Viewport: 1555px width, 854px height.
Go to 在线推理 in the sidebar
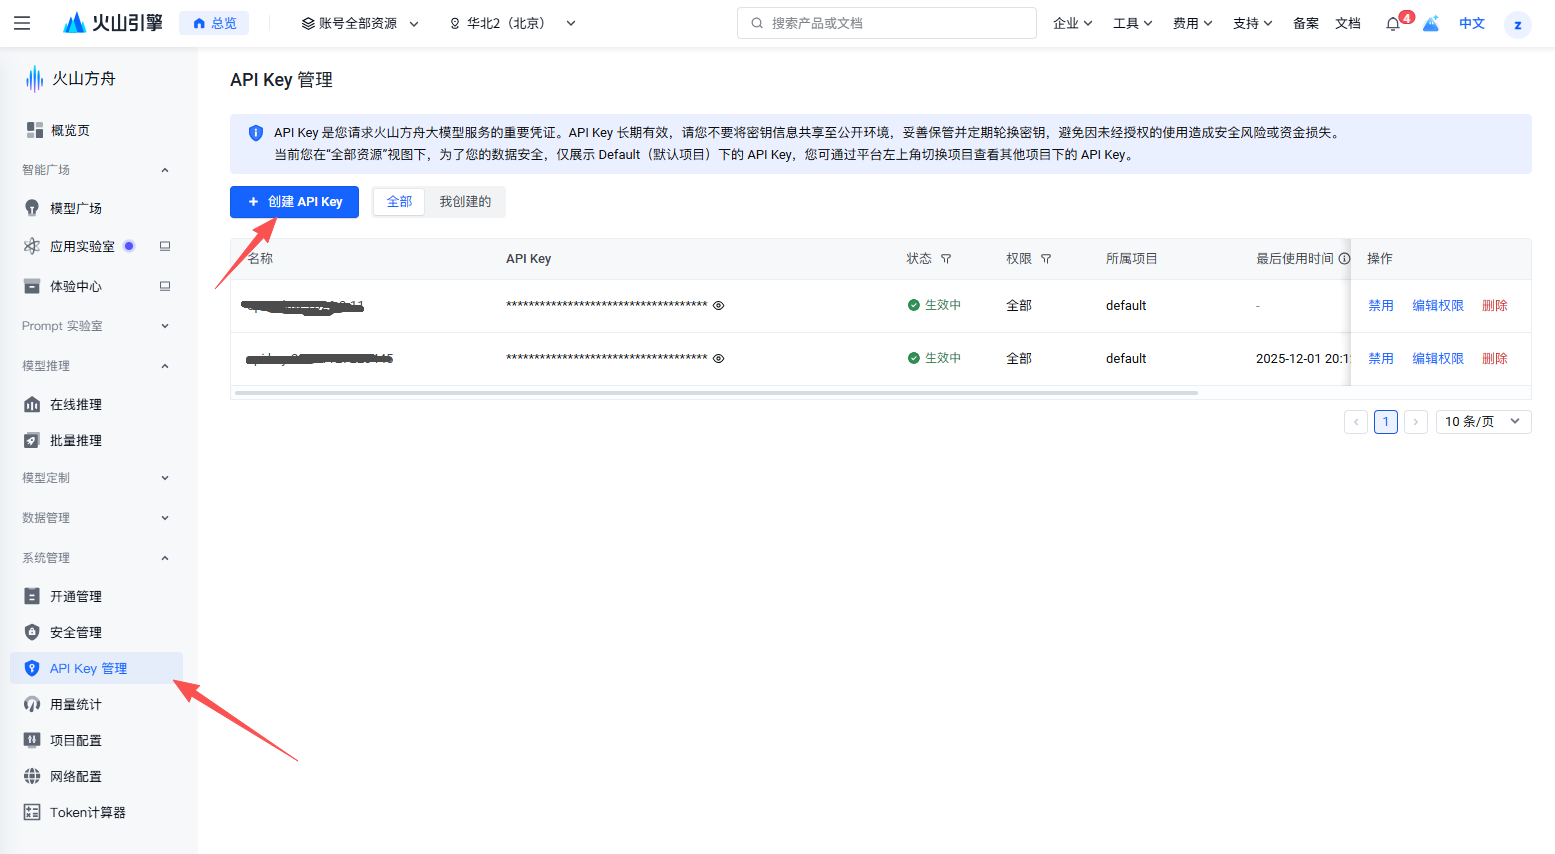click(x=76, y=405)
